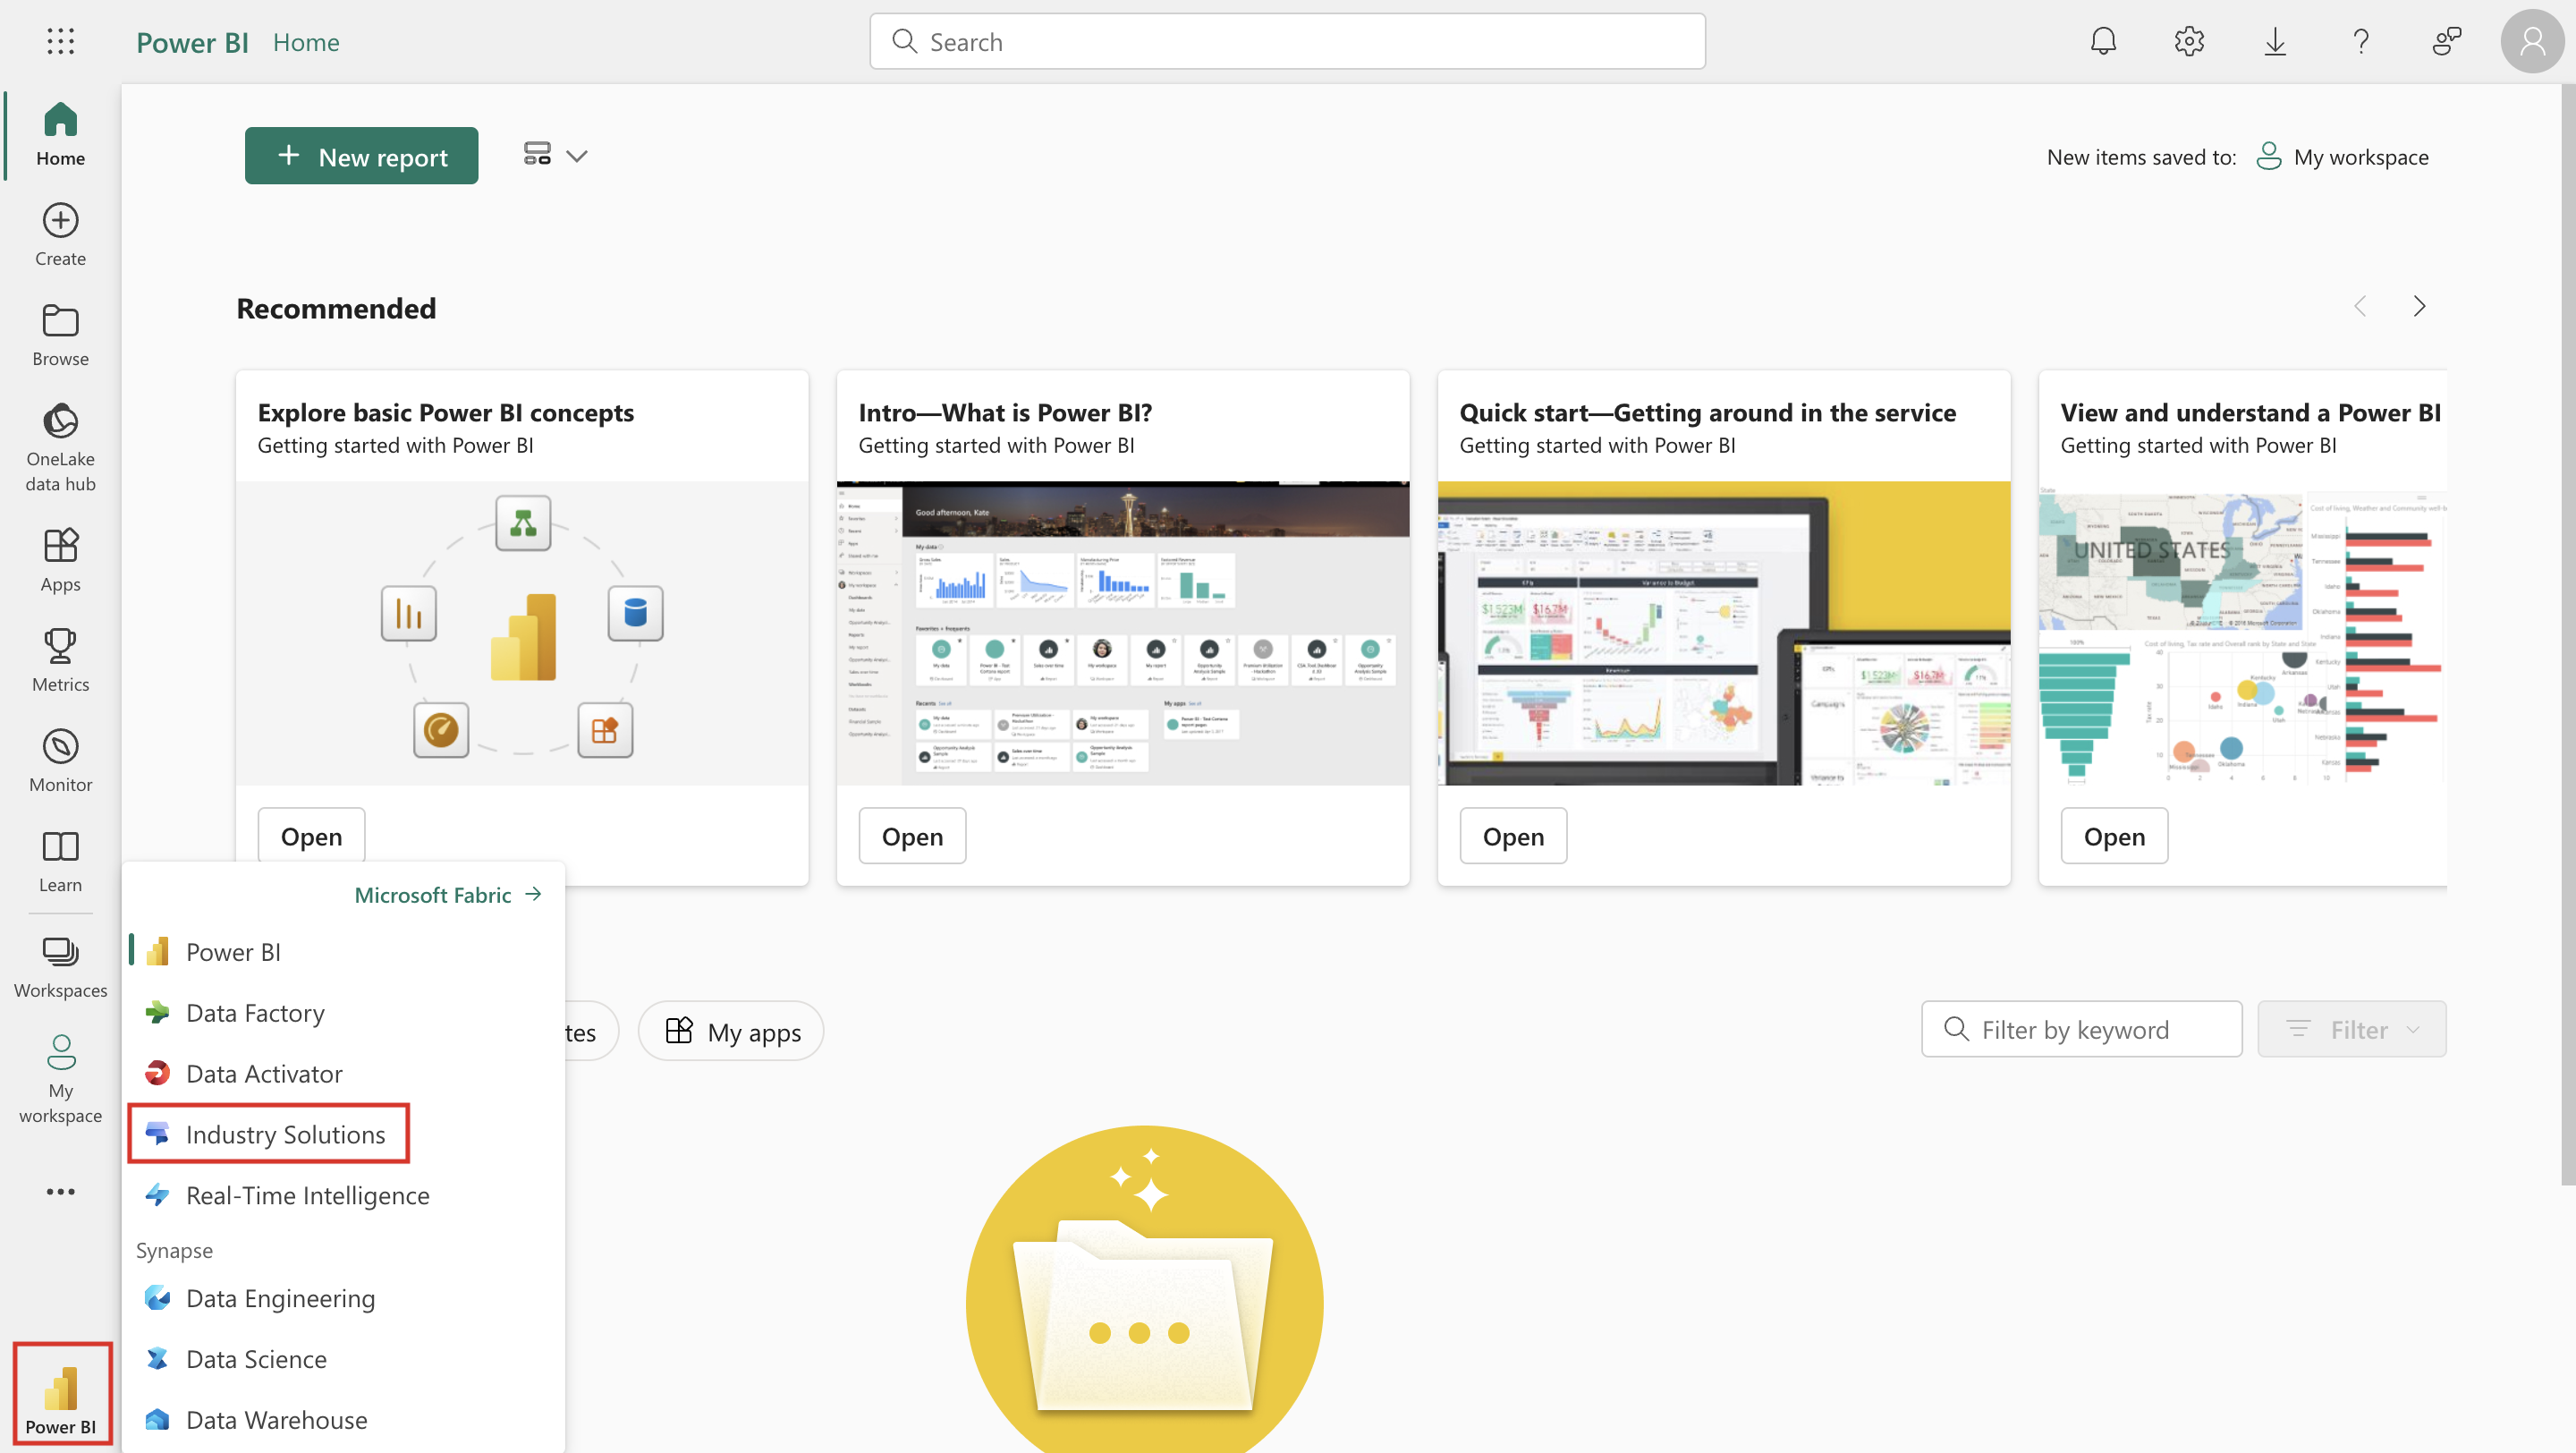This screenshot has height=1453, width=2576.
Task: Go to Home in the left navigation
Action: pos(60,134)
